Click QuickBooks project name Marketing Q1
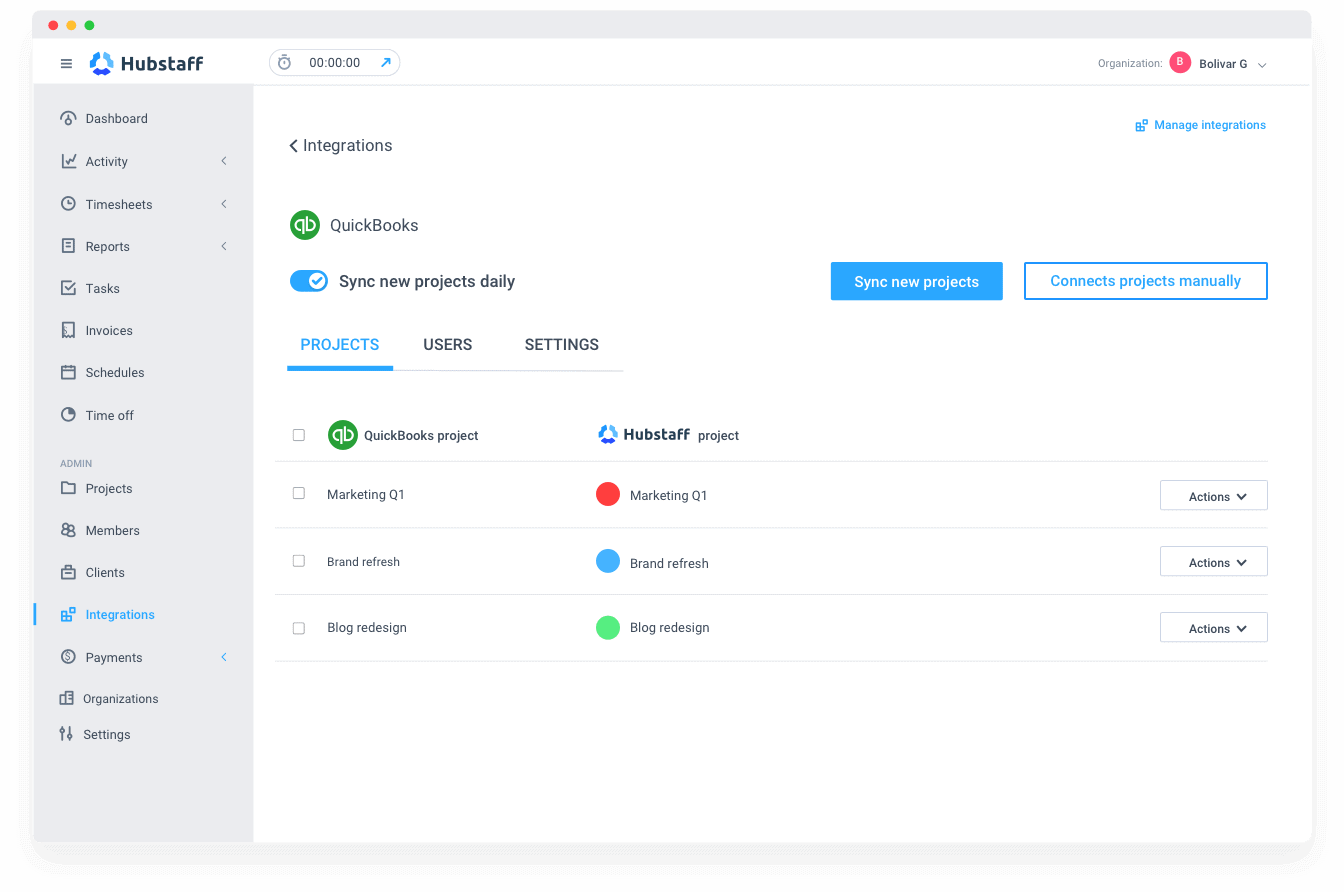The width and height of the screenshot is (1344, 892). coord(366,494)
